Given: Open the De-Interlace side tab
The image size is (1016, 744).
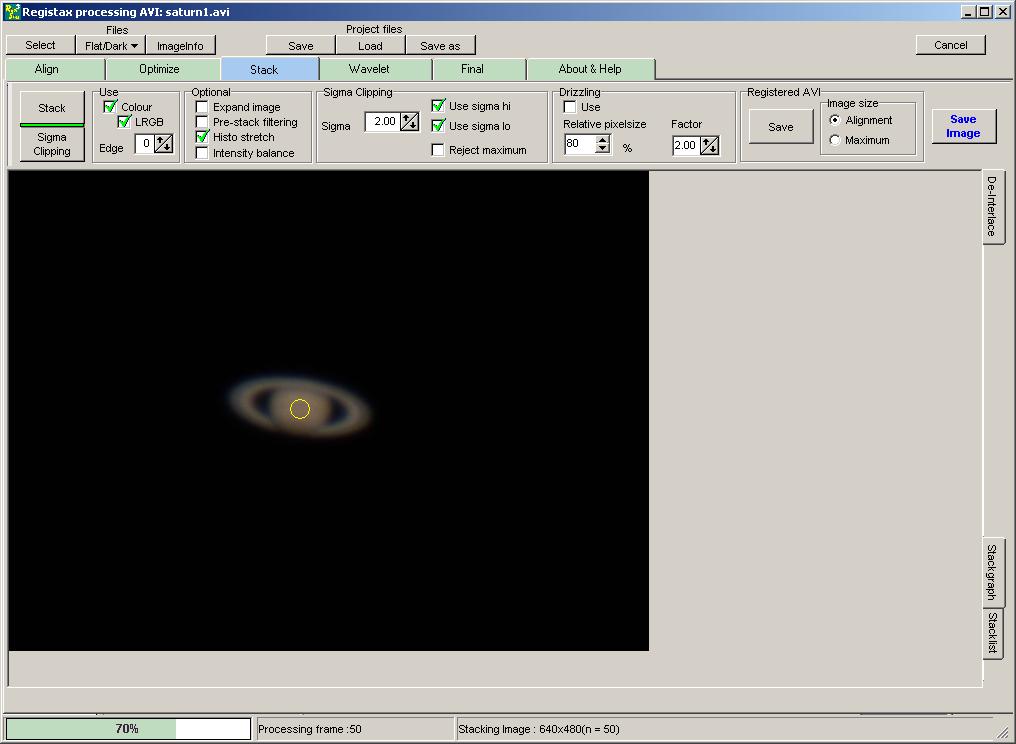Looking at the screenshot, I should tap(992, 206).
